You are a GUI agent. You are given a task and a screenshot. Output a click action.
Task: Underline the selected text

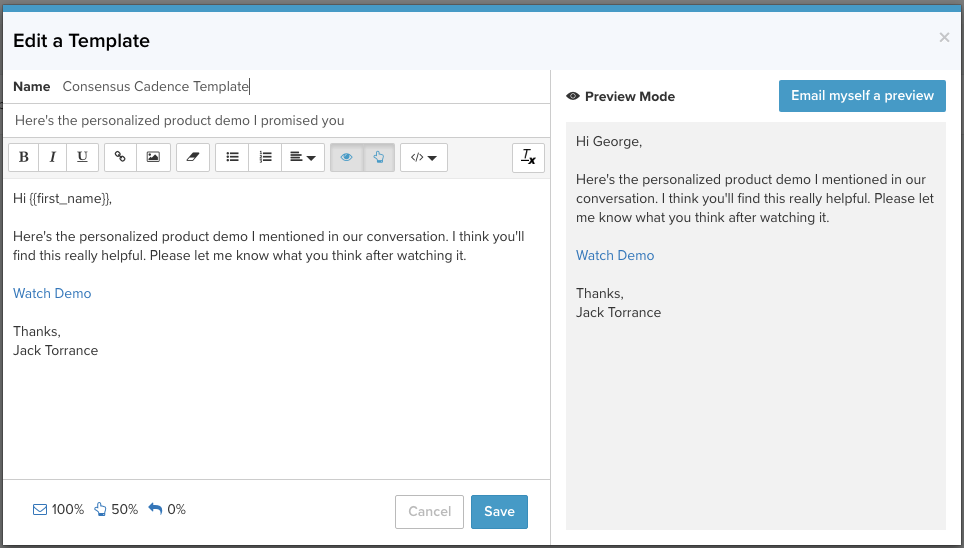click(x=82, y=158)
